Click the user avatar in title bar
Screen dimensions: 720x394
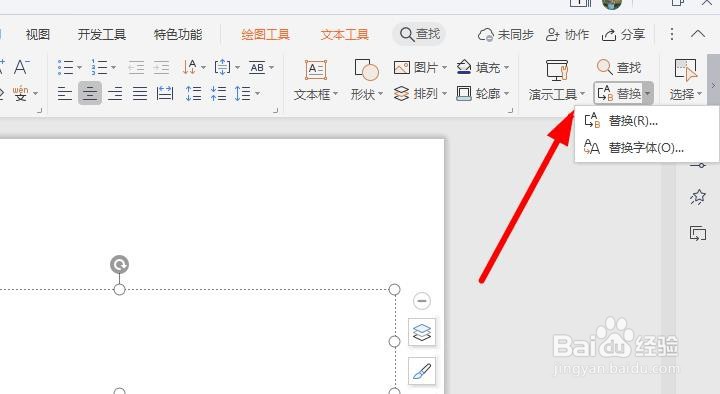[x=612, y=4]
